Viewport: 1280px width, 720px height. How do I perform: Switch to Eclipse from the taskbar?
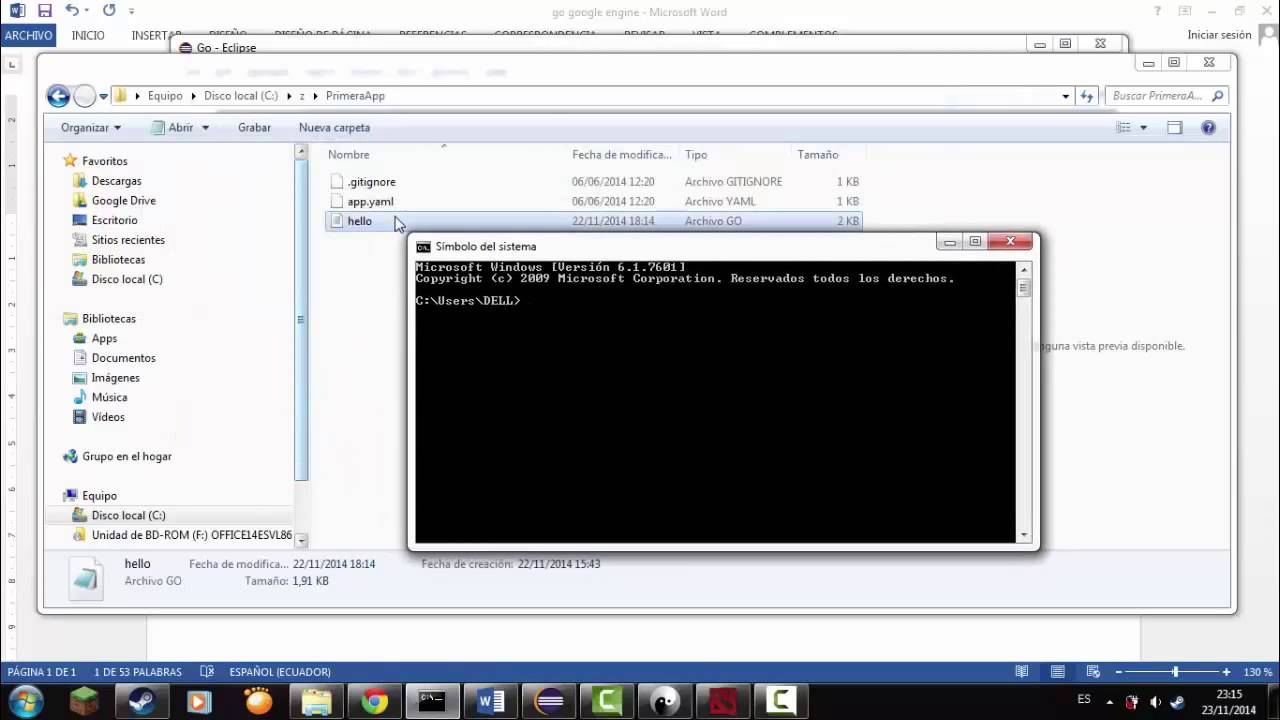549,702
